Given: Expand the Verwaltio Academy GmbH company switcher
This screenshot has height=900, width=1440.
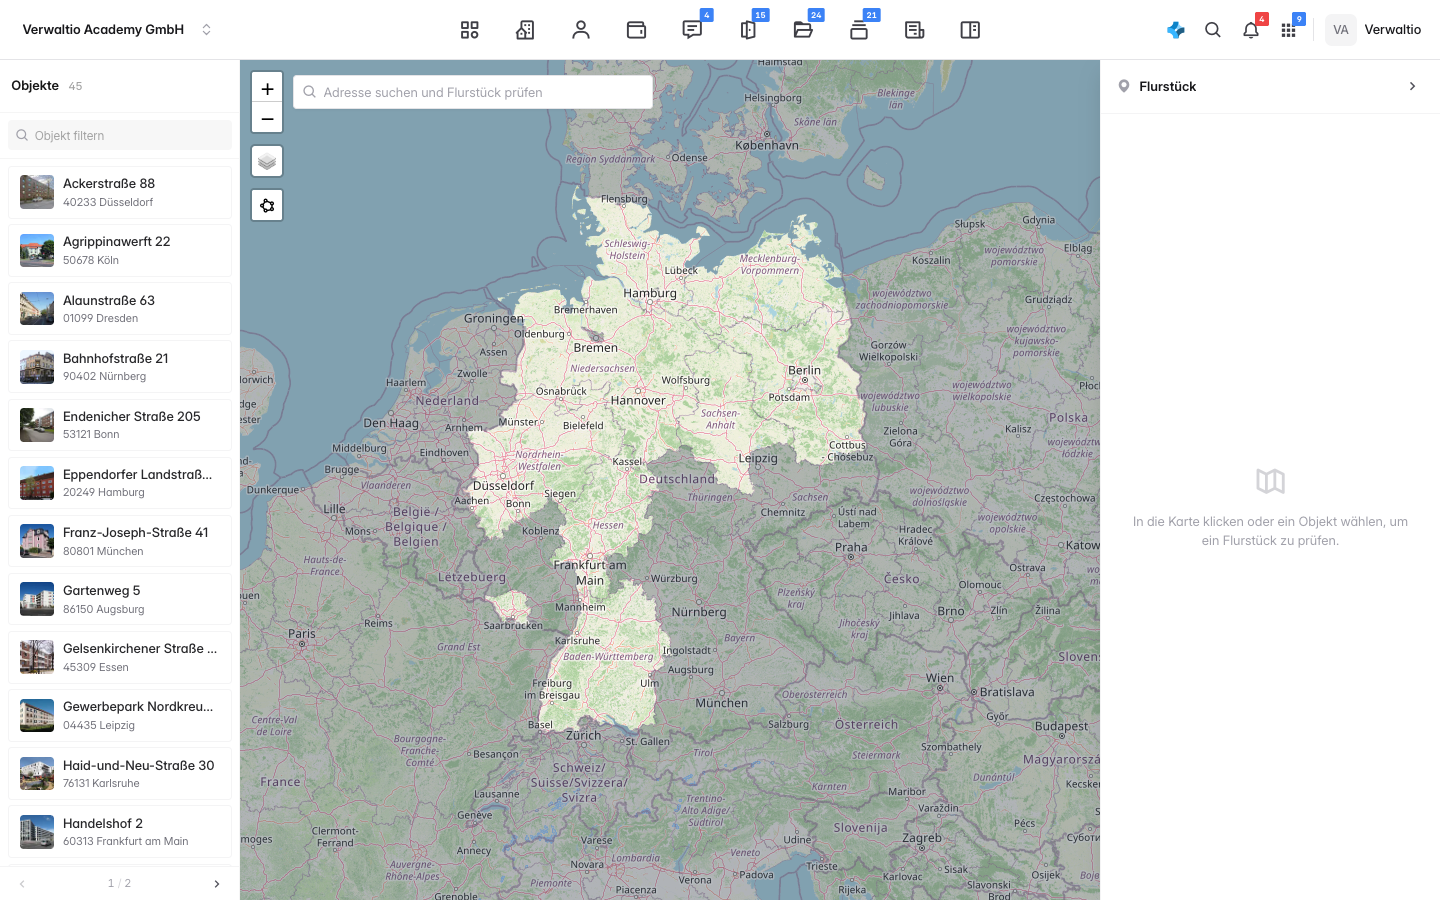Looking at the screenshot, I should pyautogui.click(x=118, y=30).
